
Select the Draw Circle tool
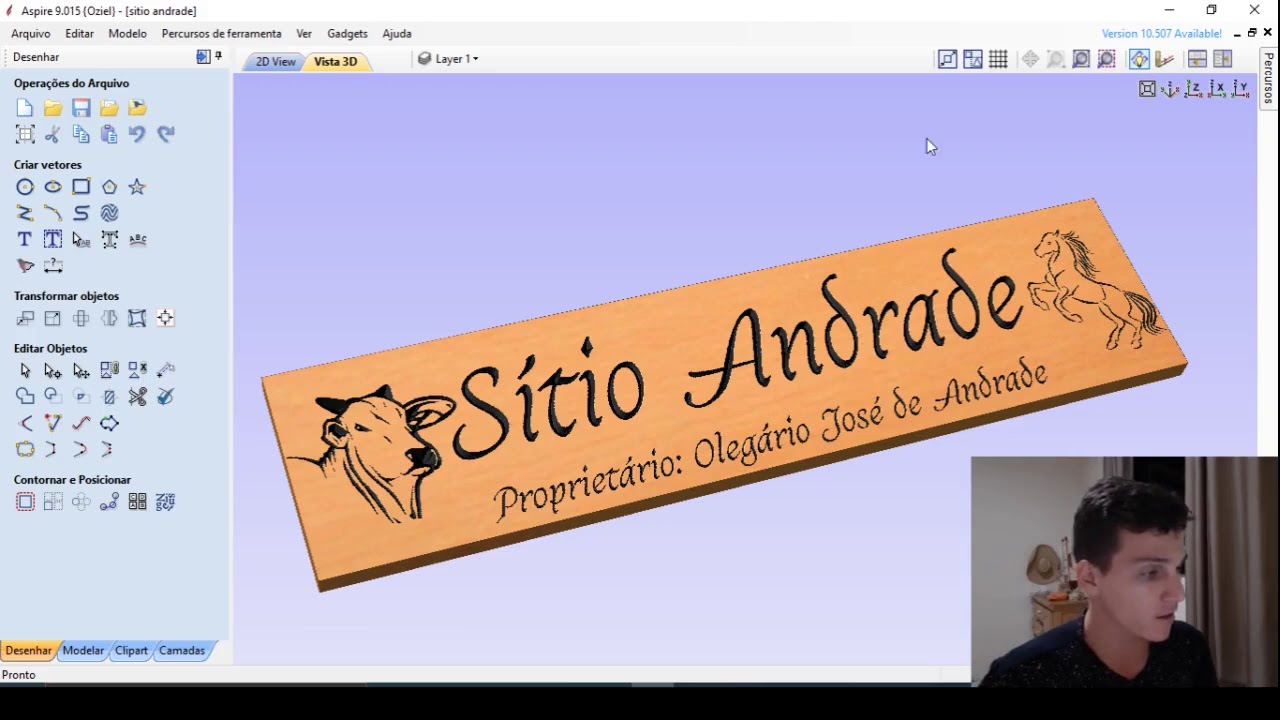[x=25, y=187]
